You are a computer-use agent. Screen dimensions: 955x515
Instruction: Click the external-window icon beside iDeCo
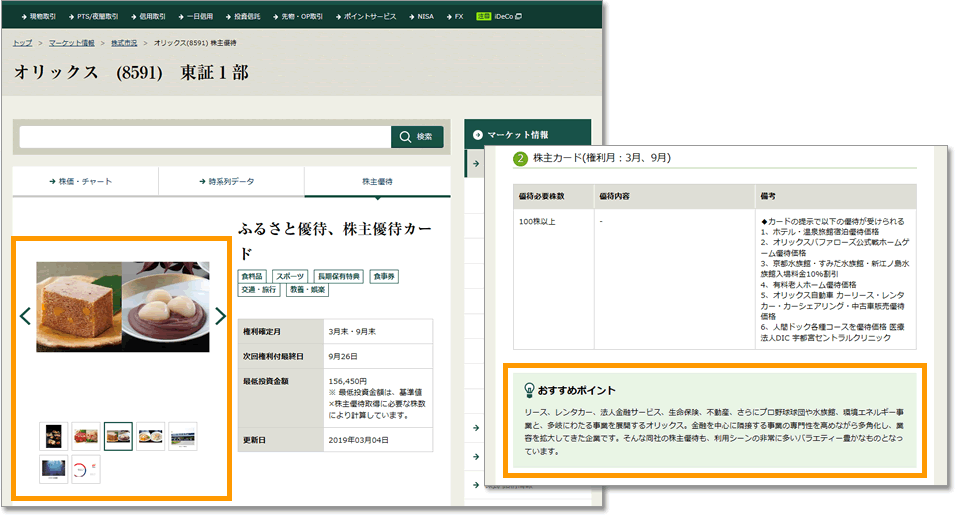(518, 16)
